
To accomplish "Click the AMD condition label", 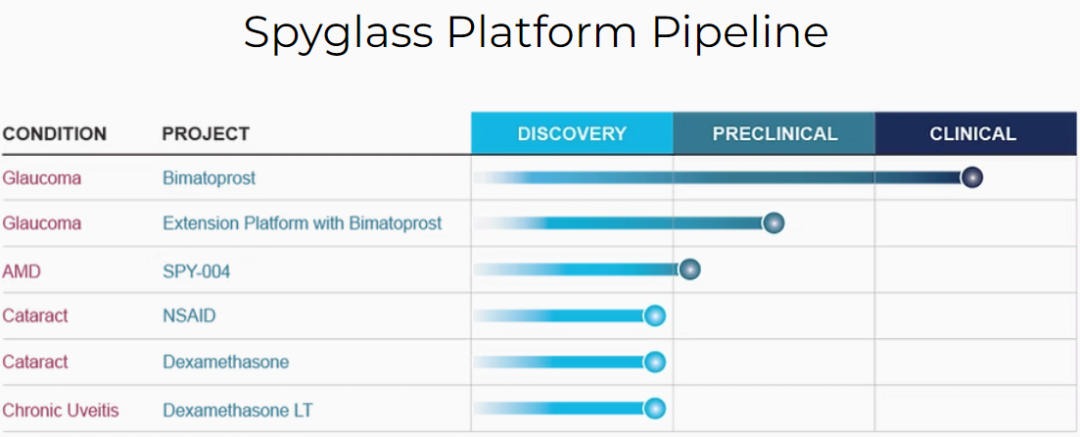I will [22, 272].
